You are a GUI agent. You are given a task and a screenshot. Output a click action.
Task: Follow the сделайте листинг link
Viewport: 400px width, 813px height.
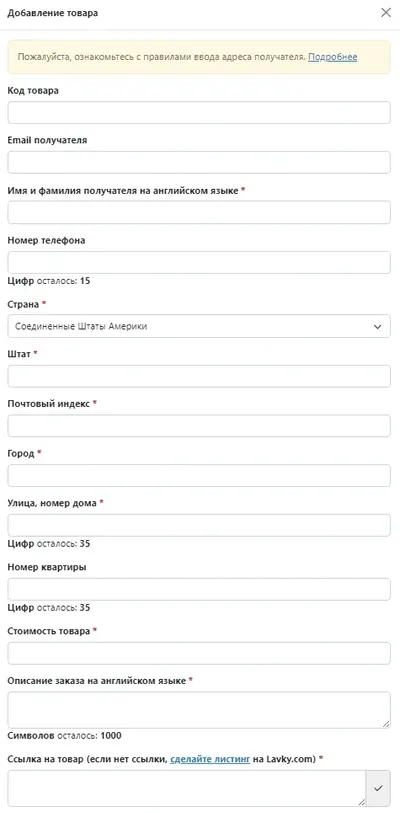[210, 759]
